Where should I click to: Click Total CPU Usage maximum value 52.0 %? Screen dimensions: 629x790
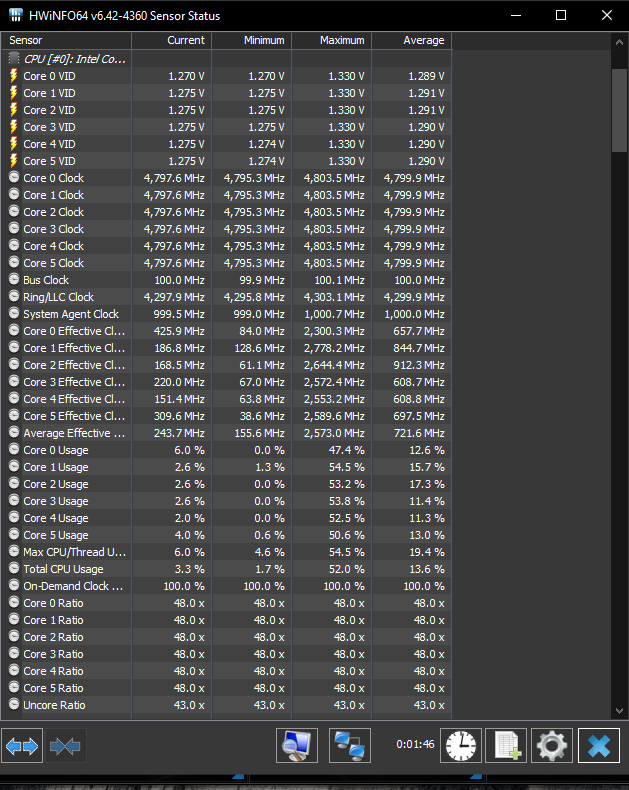pos(347,569)
